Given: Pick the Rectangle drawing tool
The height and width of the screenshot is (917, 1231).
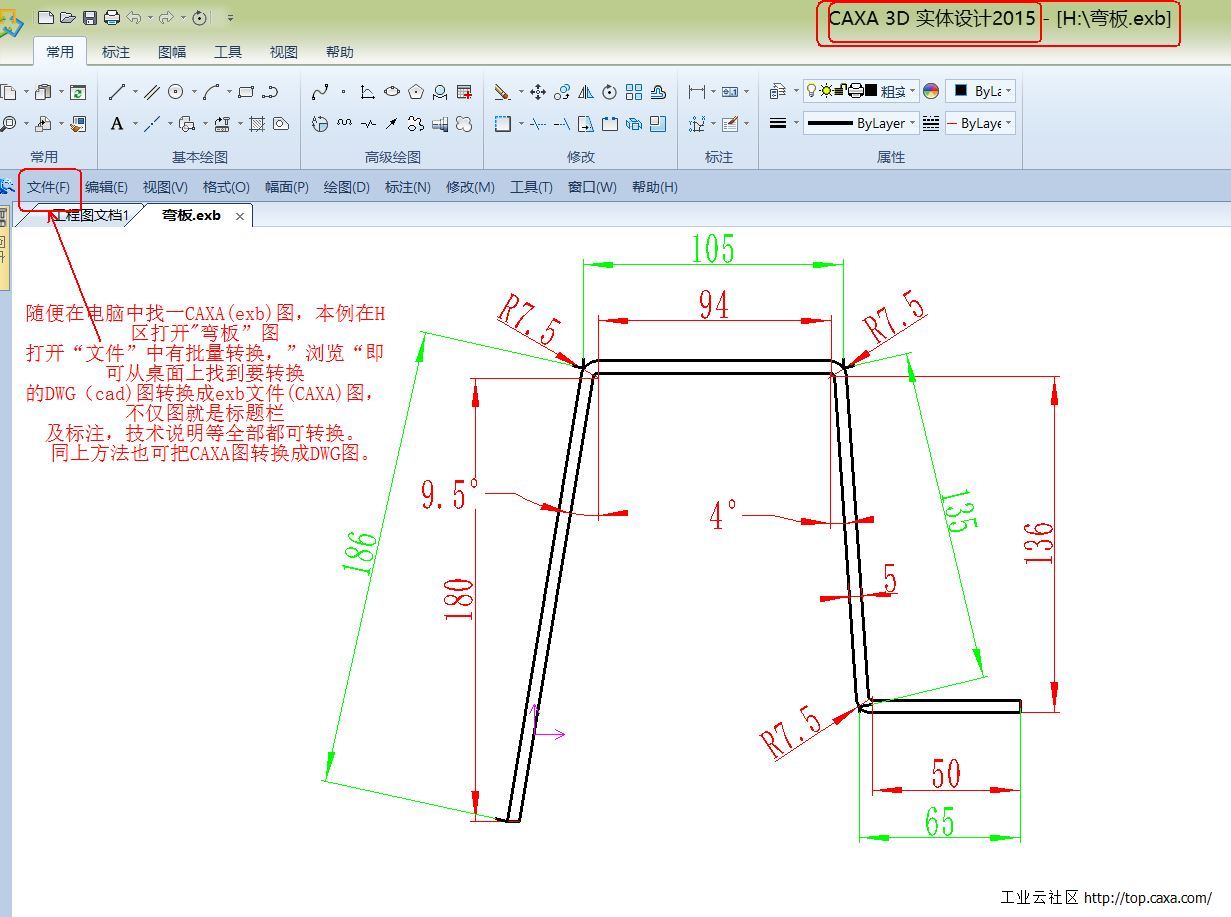Looking at the screenshot, I should [246, 92].
